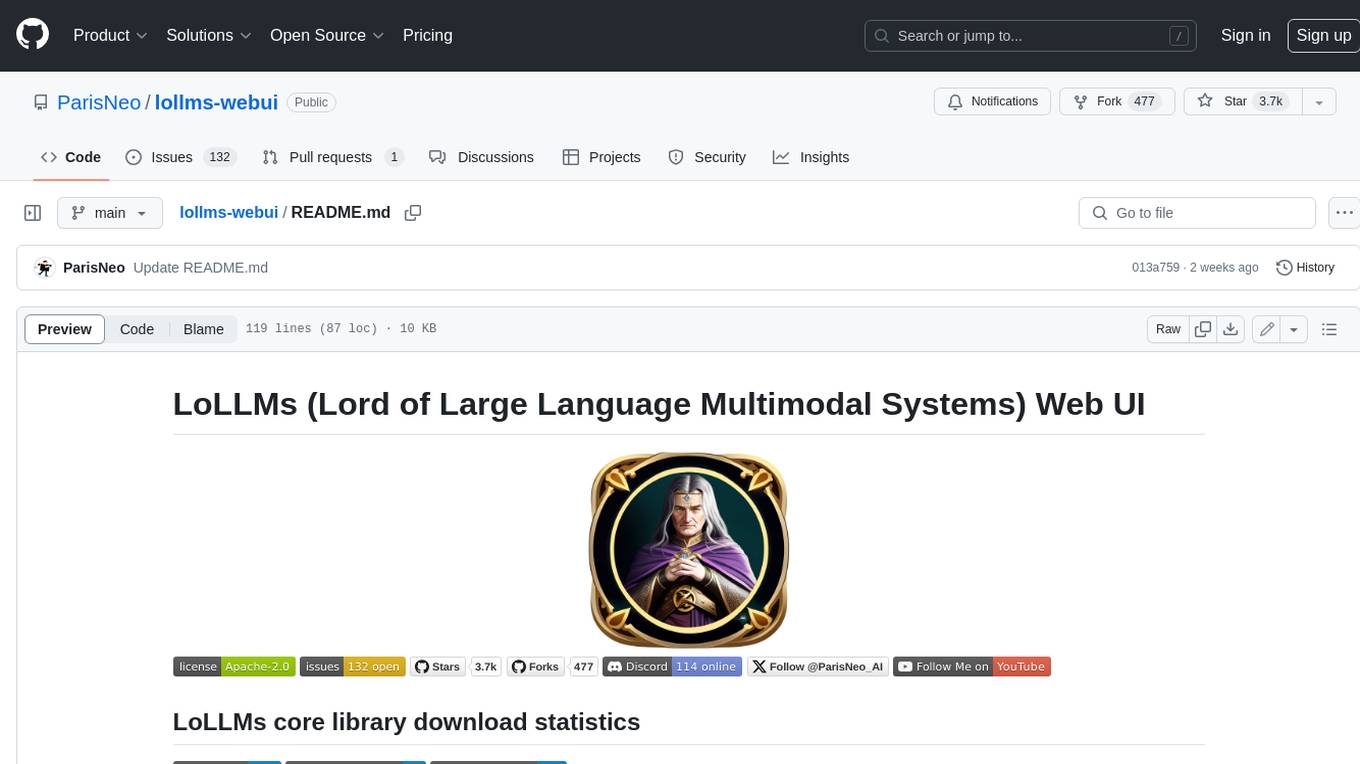Screen dimensions: 1360x764
Task: Switch to the Projects tab
Action: point(602,157)
